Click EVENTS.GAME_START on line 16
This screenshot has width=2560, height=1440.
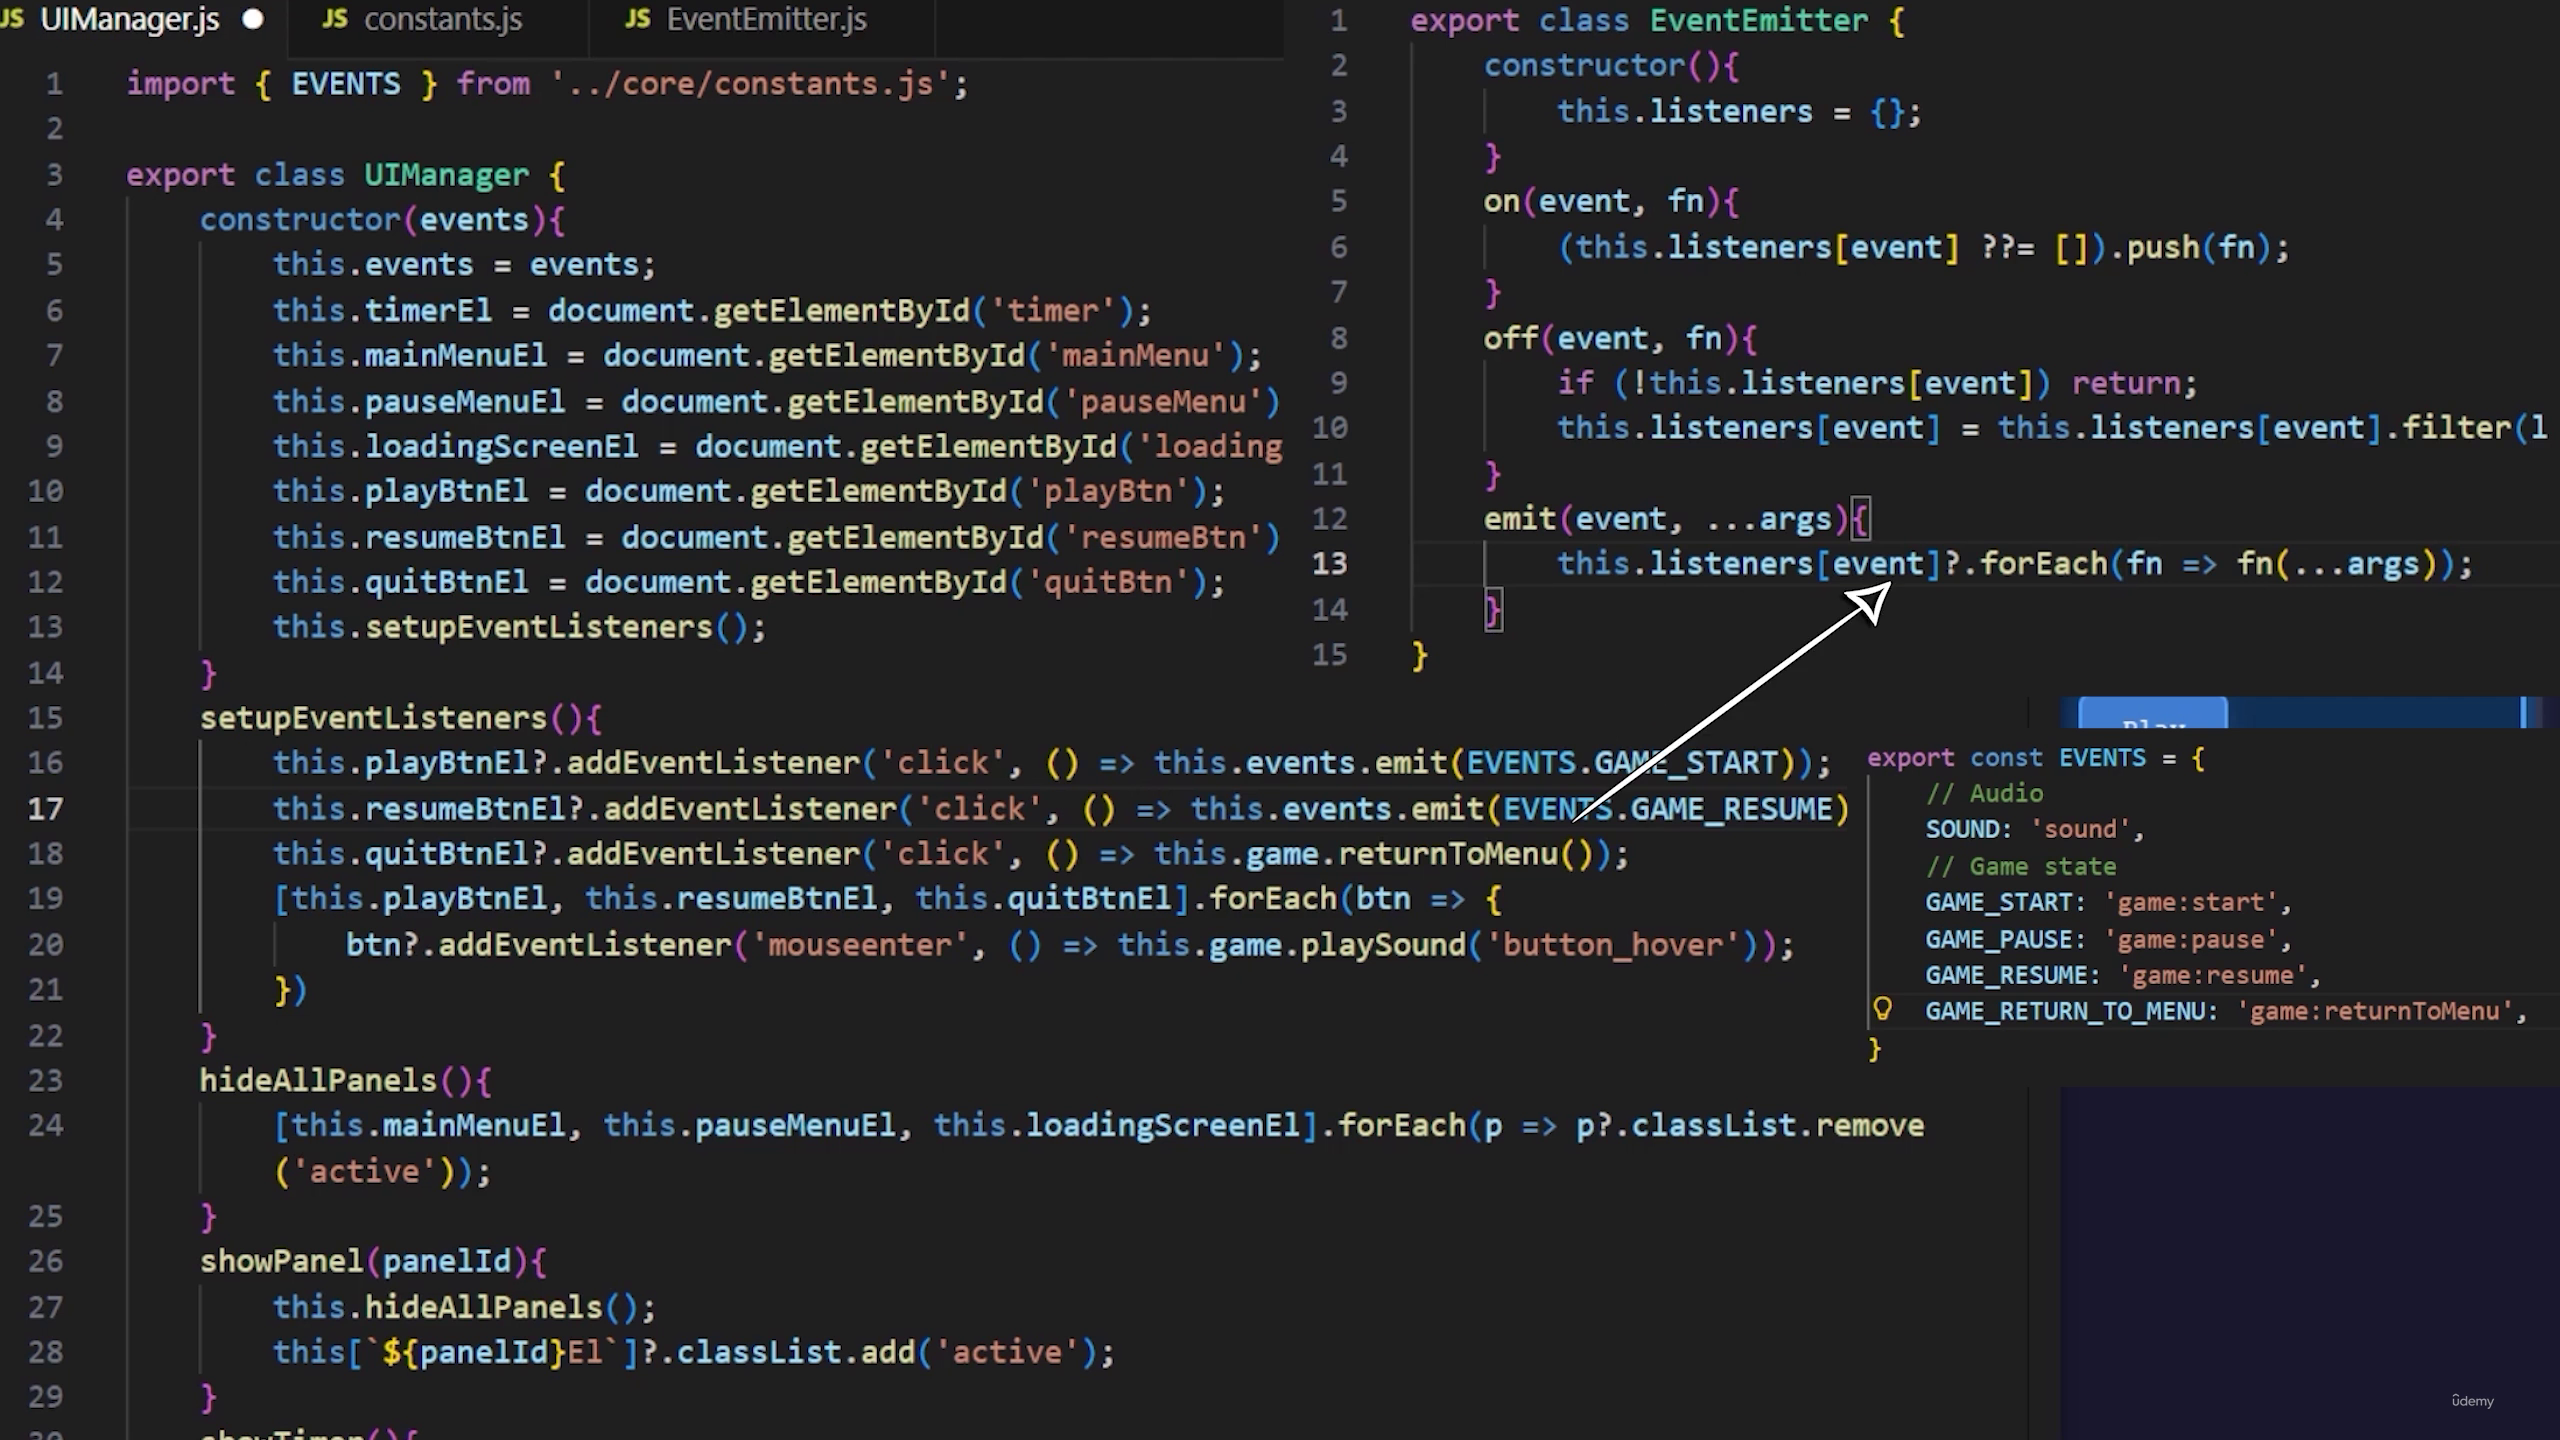pos(1622,764)
